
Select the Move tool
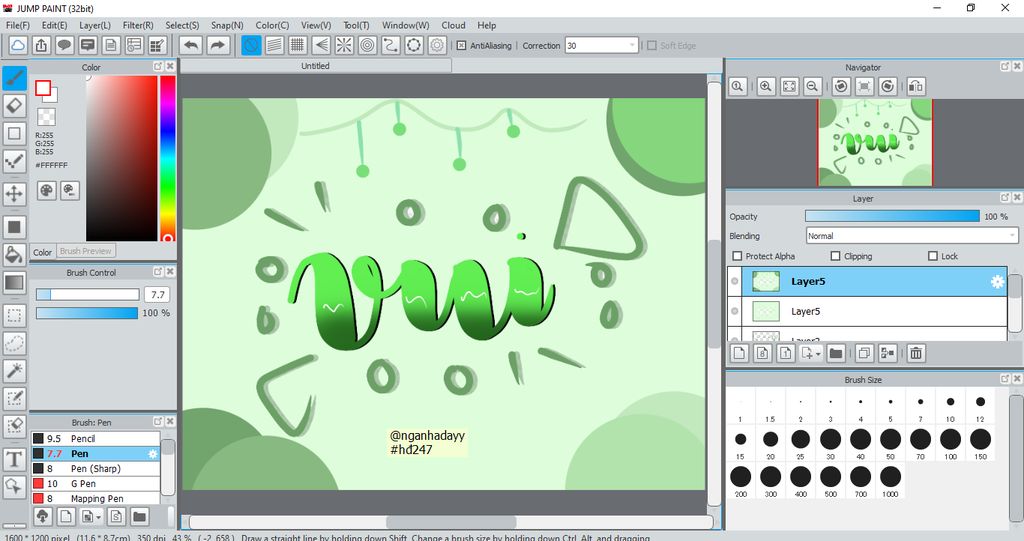pos(14,193)
